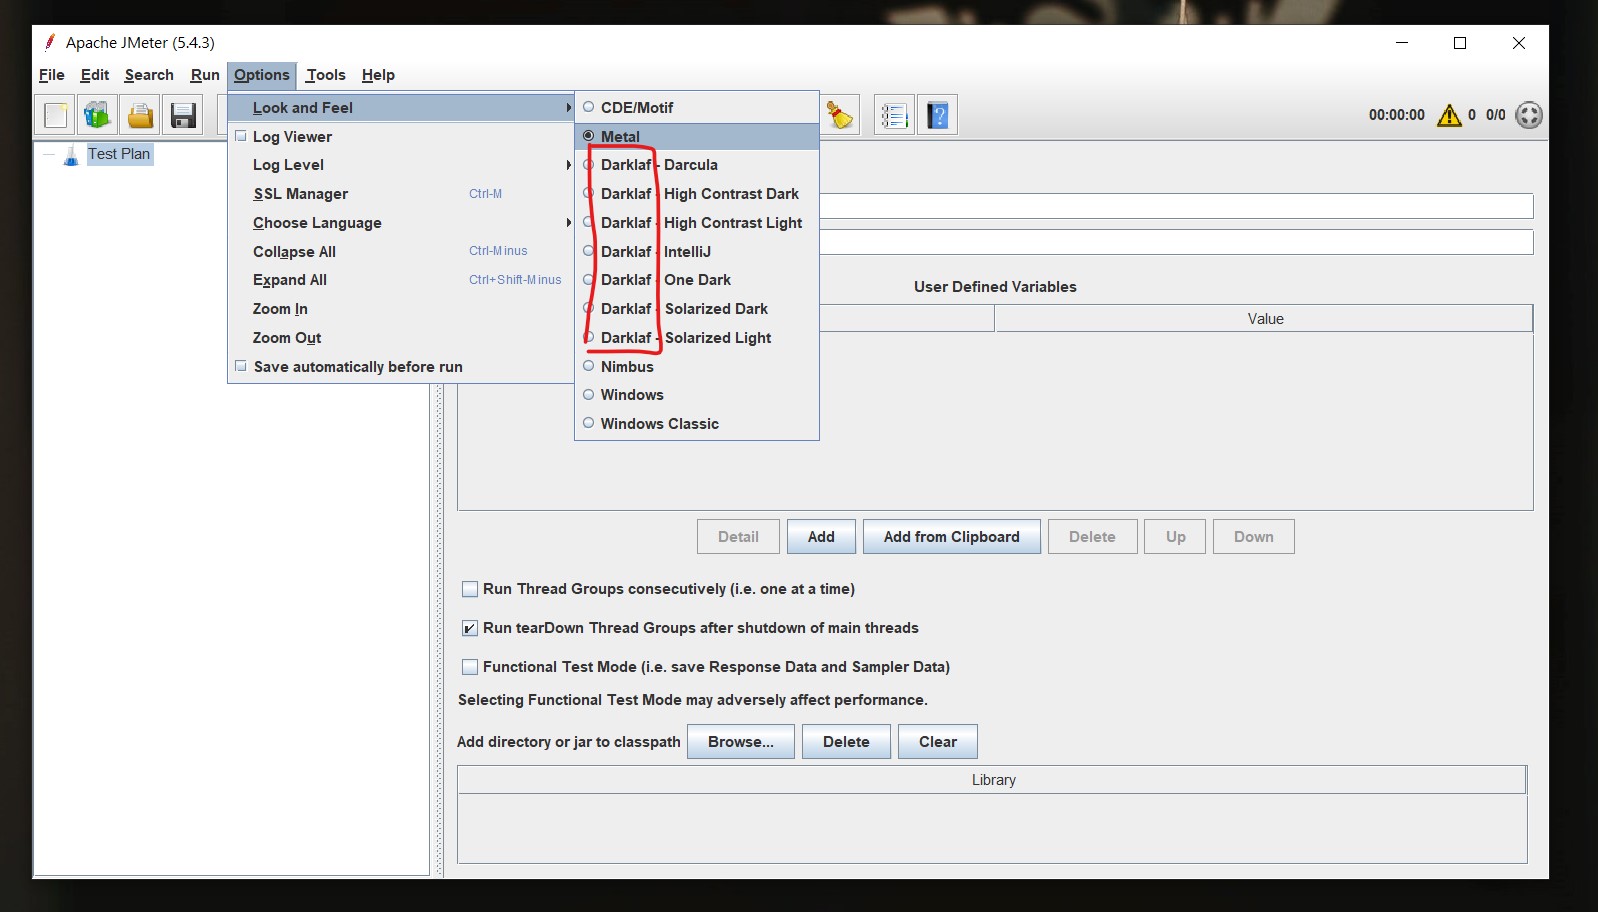Screen dimensions: 1598x912
Task: Choose SSL Manager menu item
Action: click(x=401, y=194)
